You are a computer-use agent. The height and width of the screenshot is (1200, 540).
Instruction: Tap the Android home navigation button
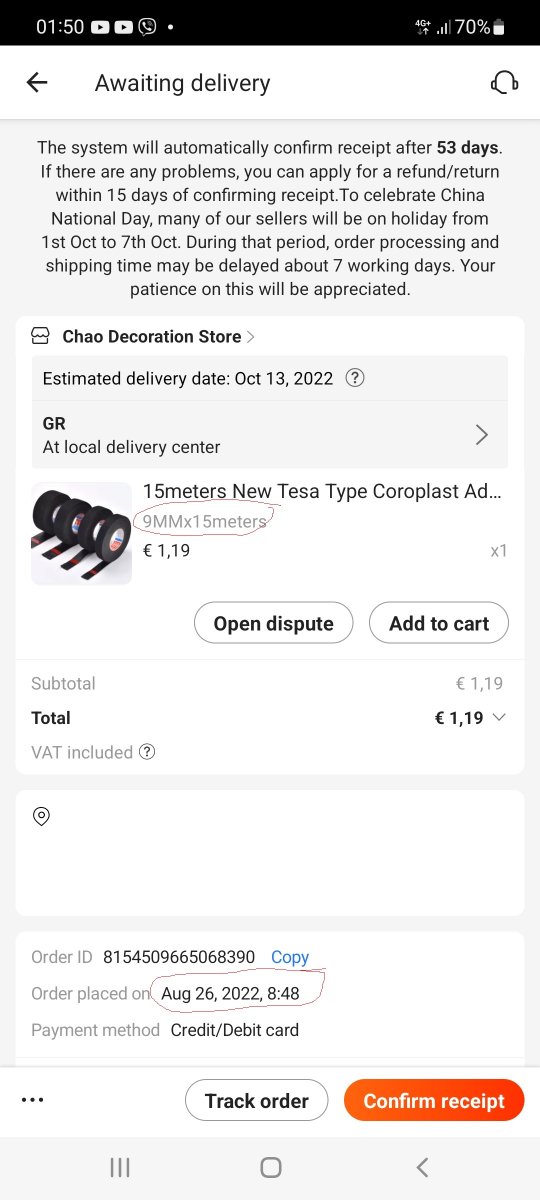(270, 1167)
